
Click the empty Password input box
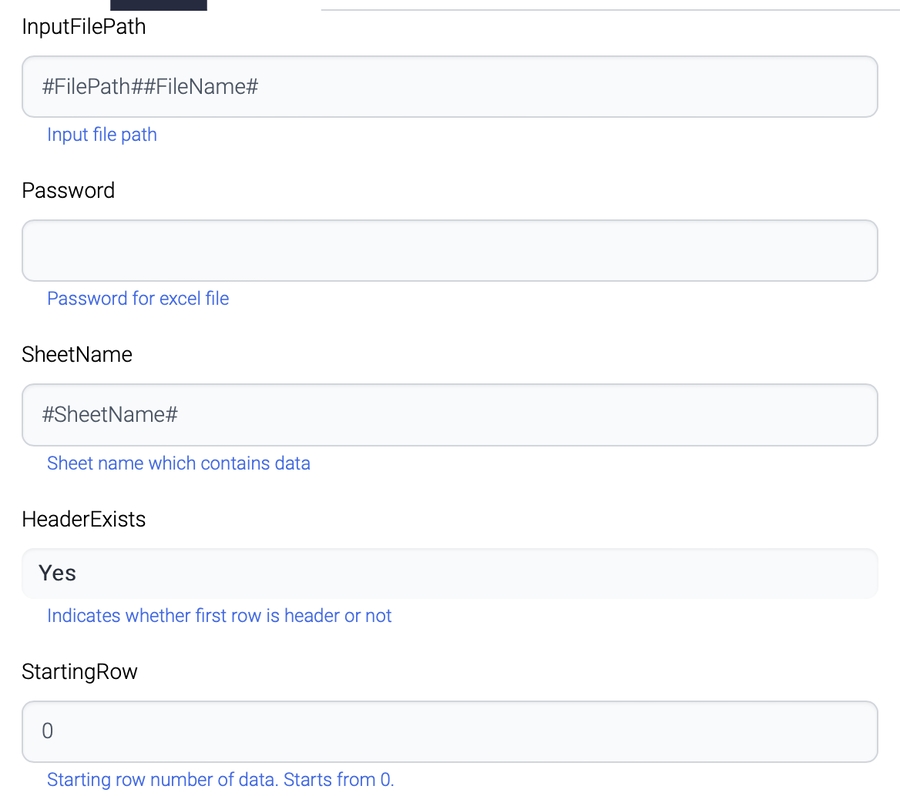450,250
